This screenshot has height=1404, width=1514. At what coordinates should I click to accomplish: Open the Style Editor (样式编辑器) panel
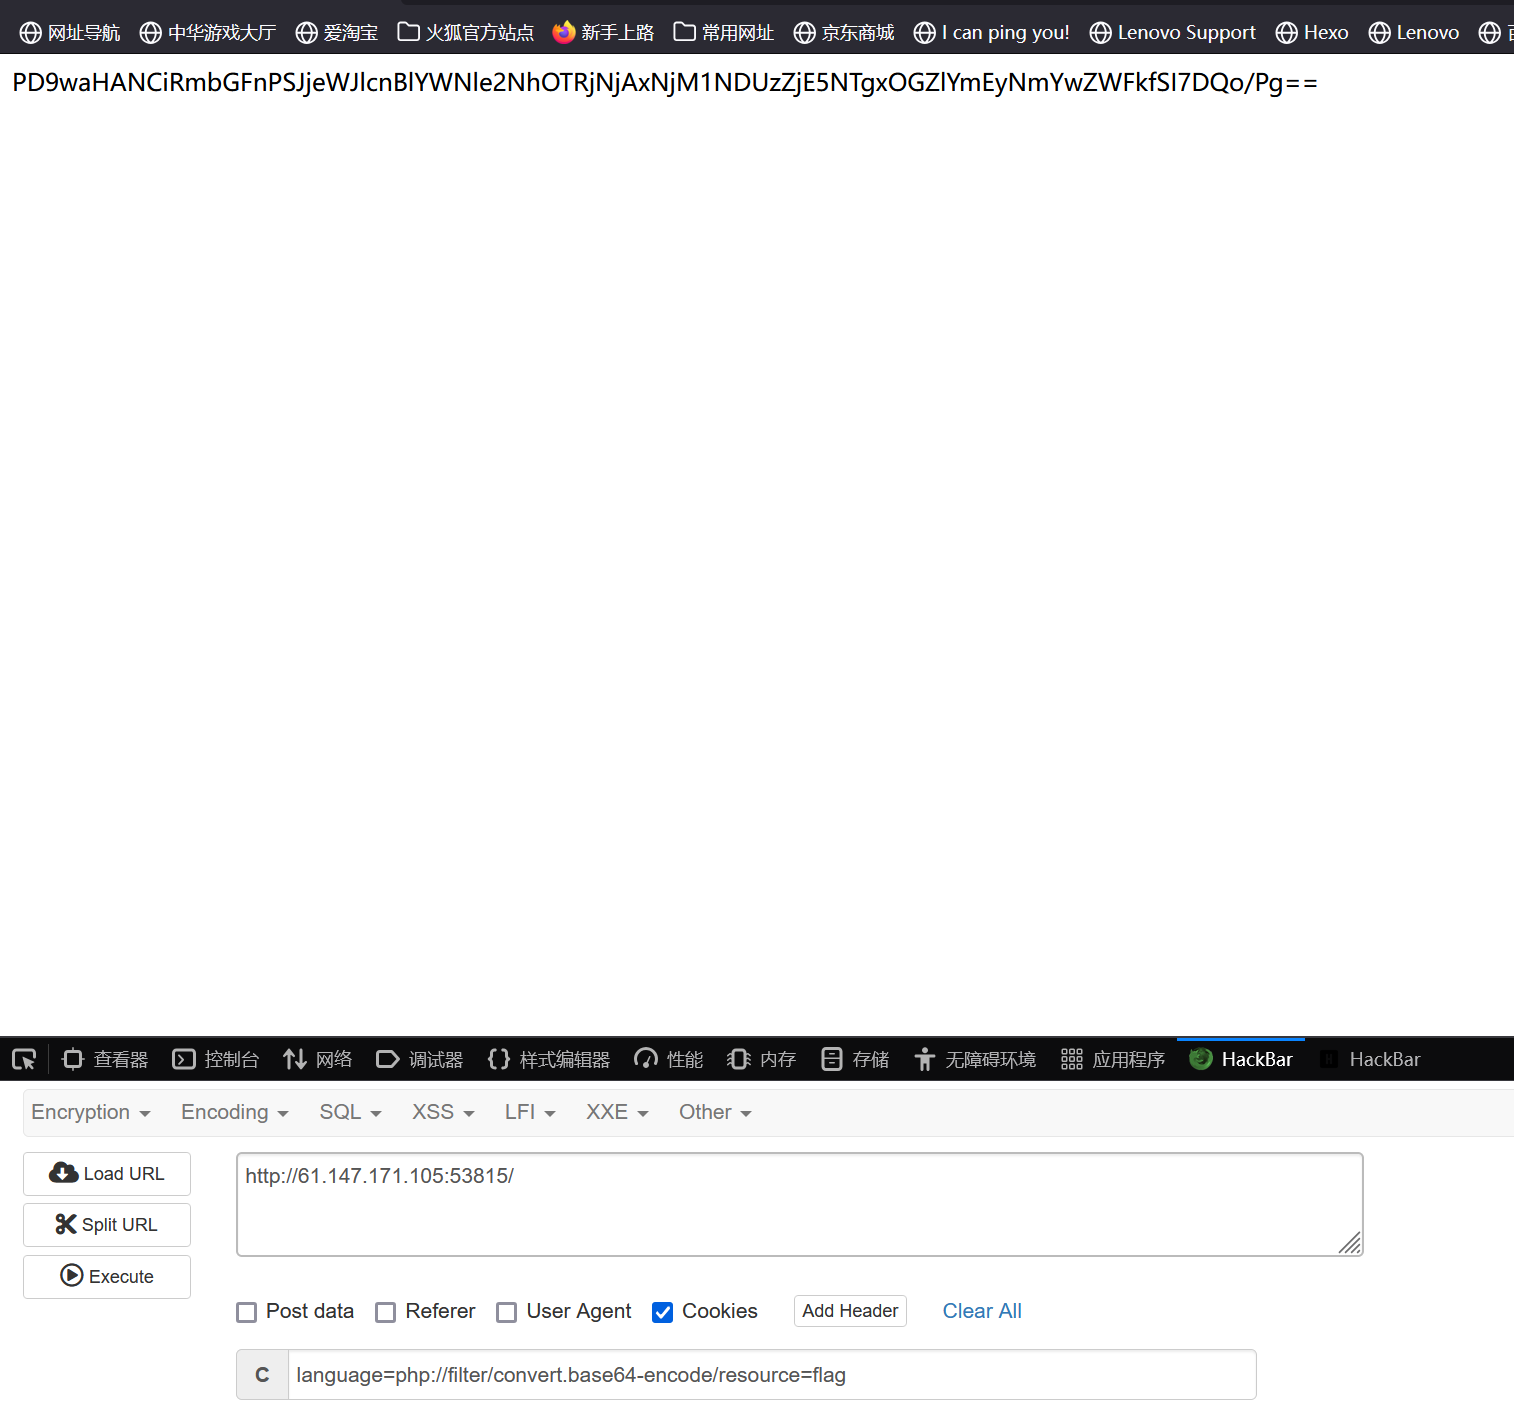coord(549,1059)
